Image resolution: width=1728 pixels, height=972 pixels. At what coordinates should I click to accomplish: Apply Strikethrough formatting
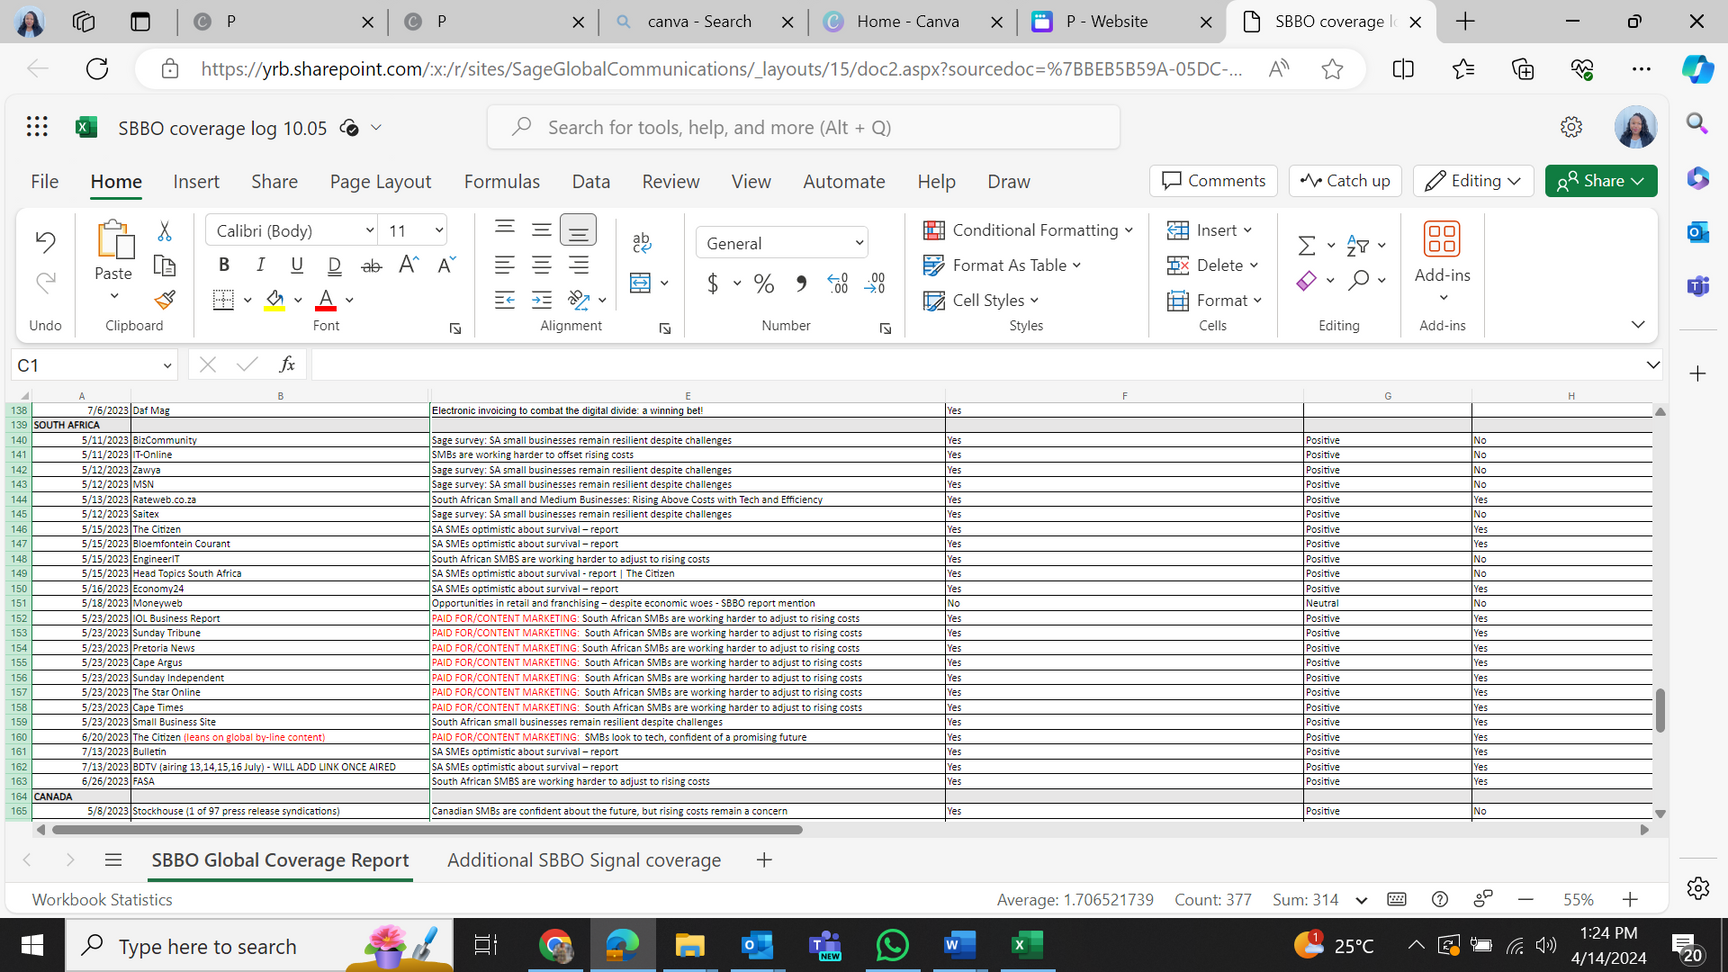tap(371, 265)
